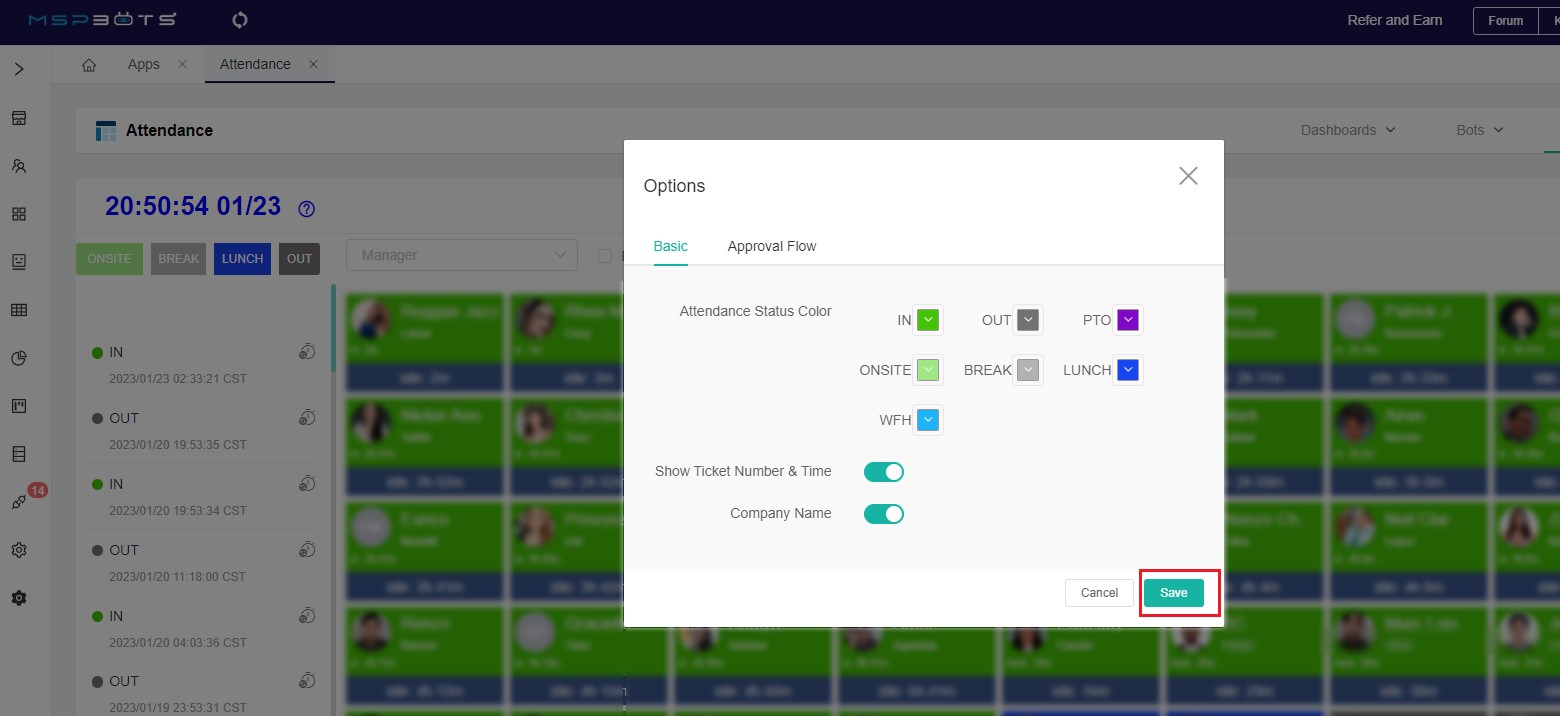Image resolution: width=1560 pixels, height=716 pixels.
Task: Switch to the Approval Flow tab
Action: click(771, 246)
